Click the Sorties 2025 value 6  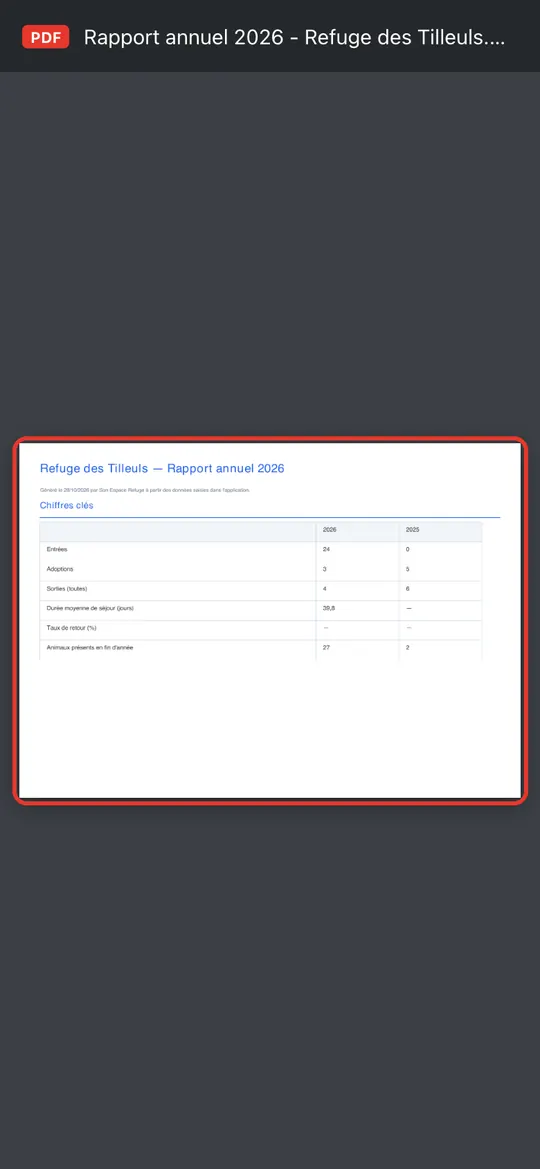coord(407,589)
